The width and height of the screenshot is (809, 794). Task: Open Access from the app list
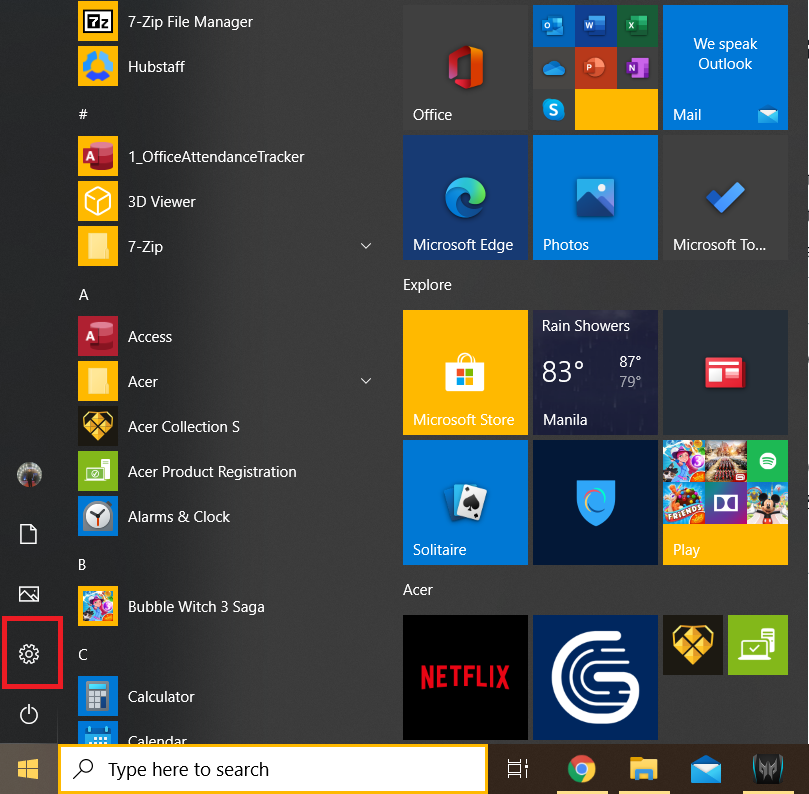click(224, 336)
